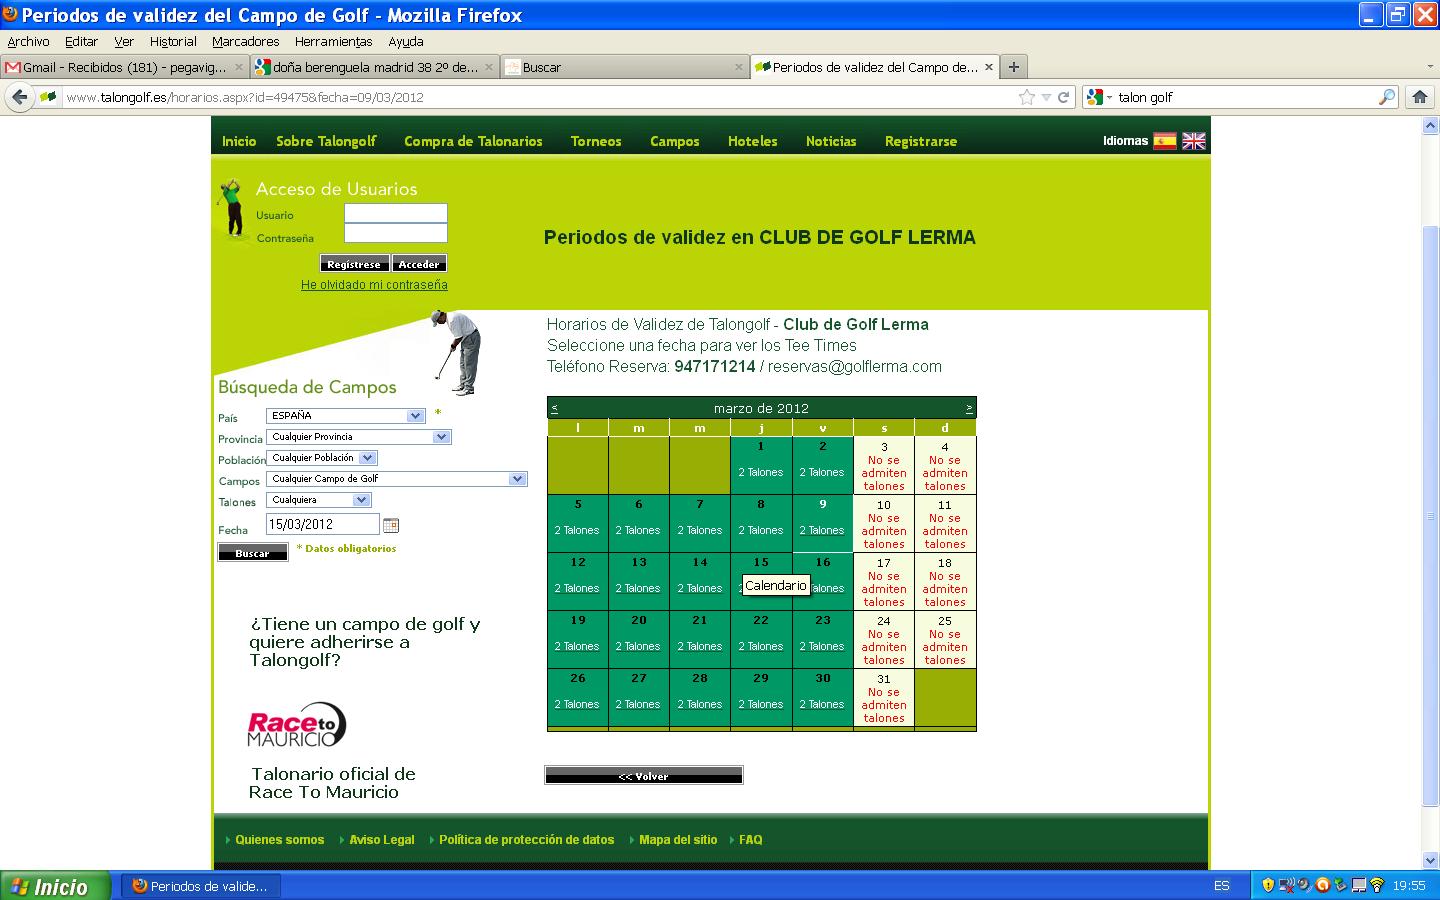
Task: Select March 1 with 2 Talones
Action: 761,465
